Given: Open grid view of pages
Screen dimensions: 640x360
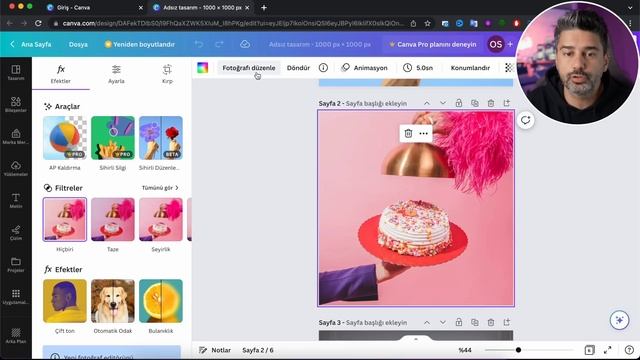Looking at the screenshot, I should point(589,350).
